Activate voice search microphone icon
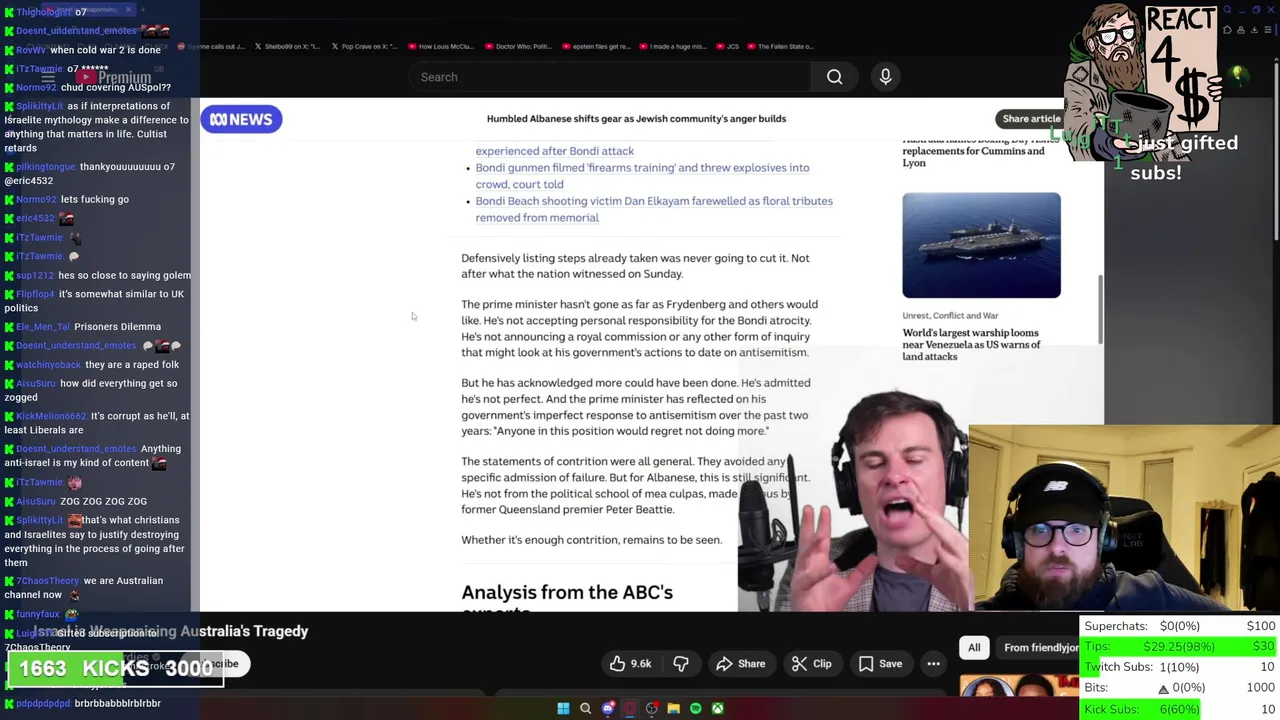Viewport: 1280px width, 720px height. [x=885, y=77]
